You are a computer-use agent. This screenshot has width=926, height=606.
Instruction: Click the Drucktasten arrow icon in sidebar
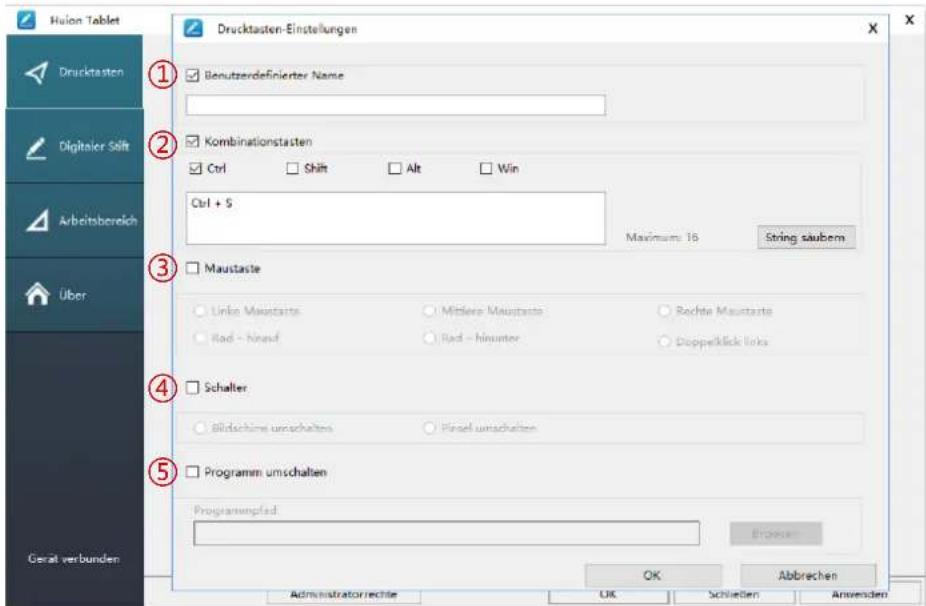(37, 72)
